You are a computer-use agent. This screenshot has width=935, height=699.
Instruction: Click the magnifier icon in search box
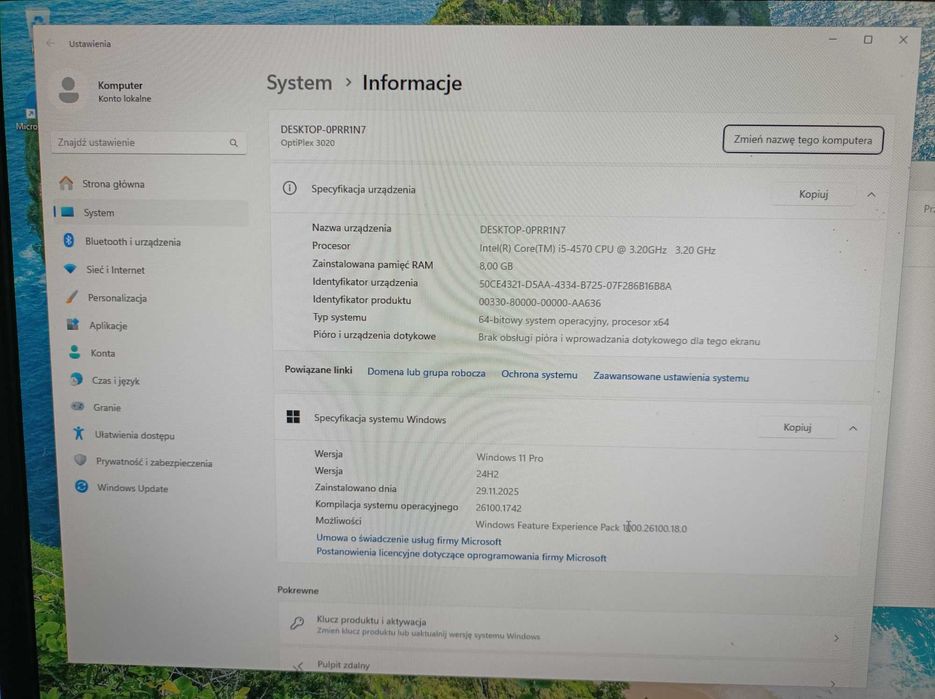tap(233, 143)
